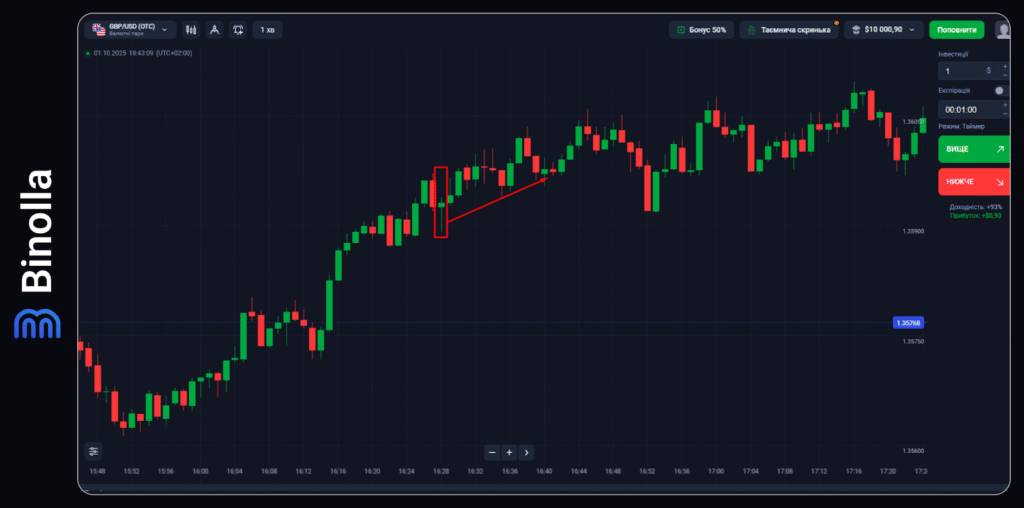Expand the GBP/USD (OTC) asset selector

(130, 30)
